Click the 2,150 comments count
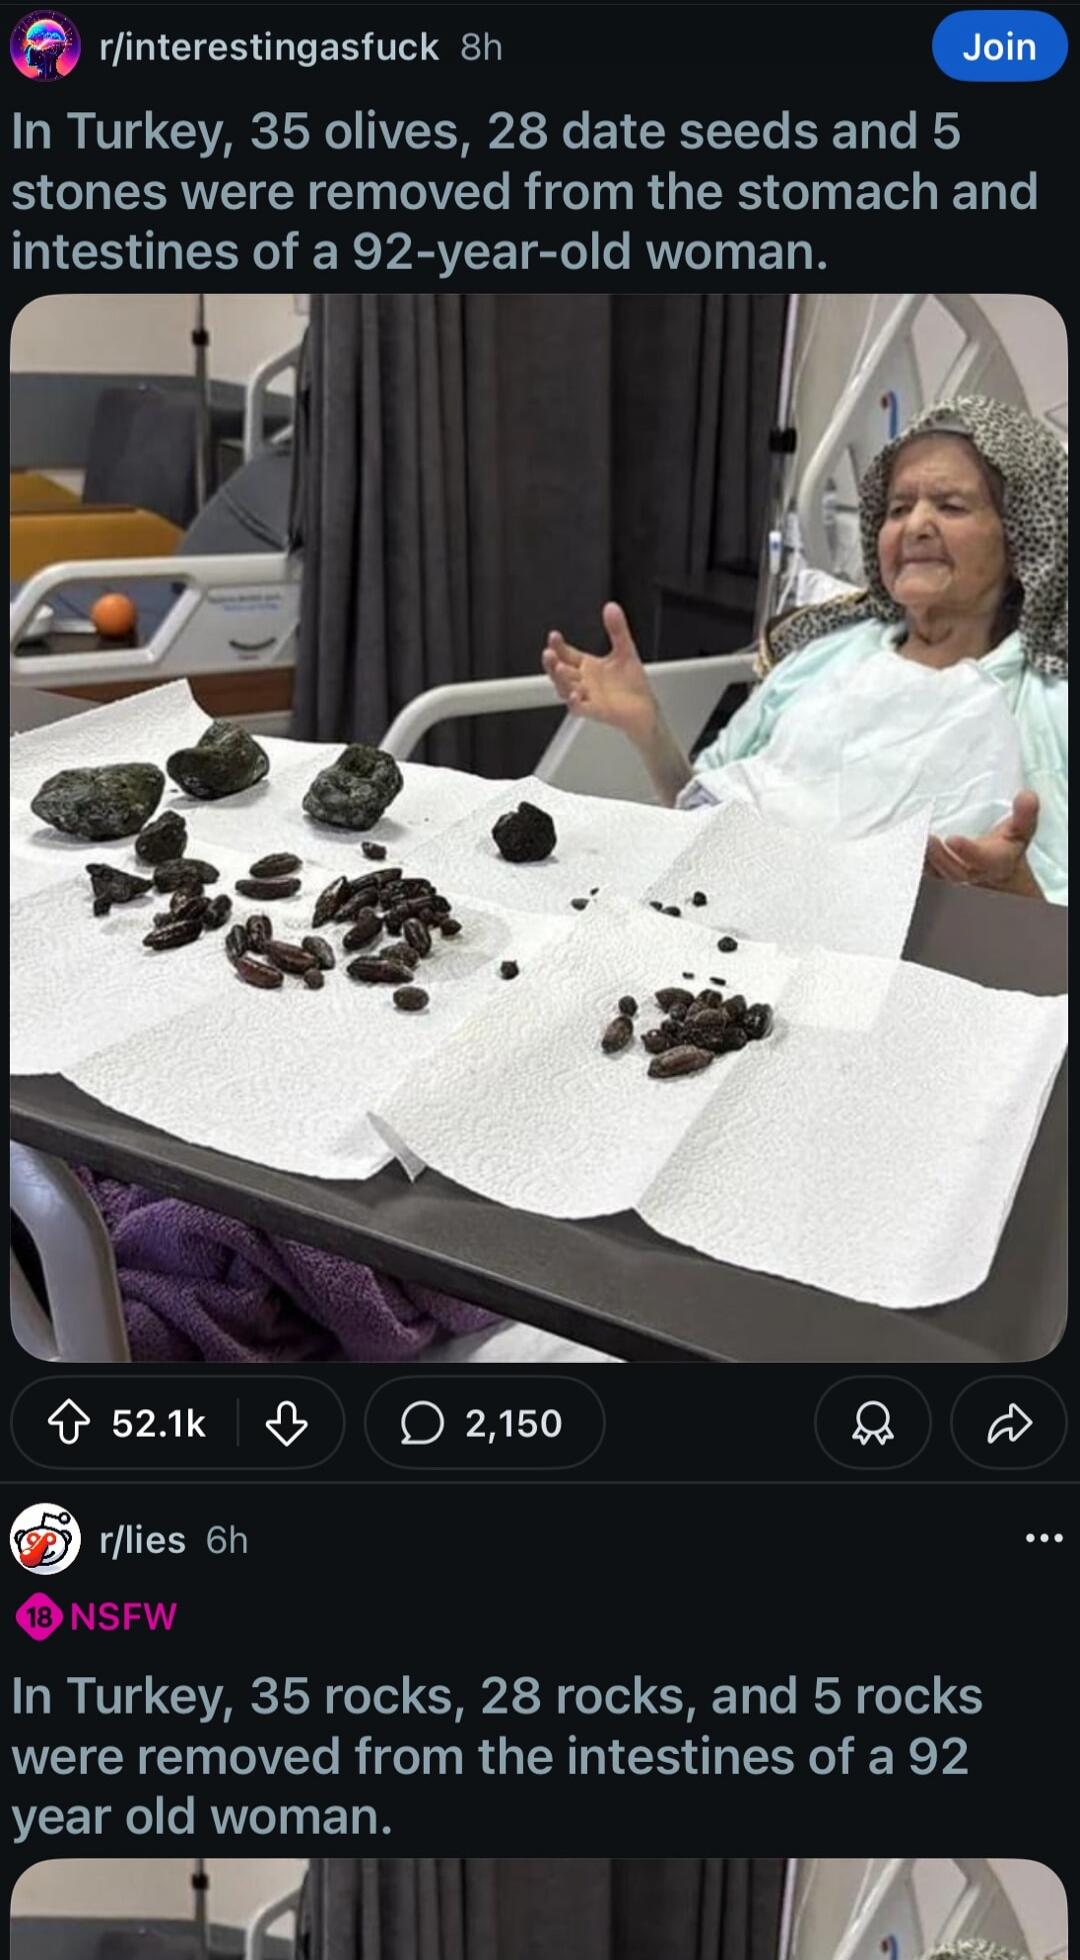1080x1960 pixels. point(513,1423)
